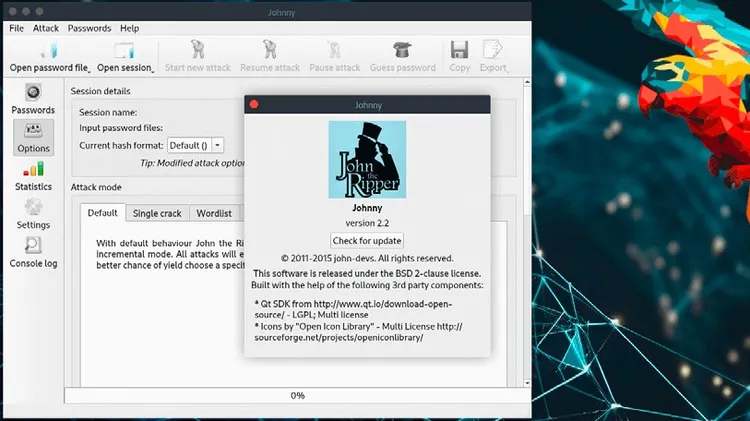Click the Export toolbar icon
The width and height of the screenshot is (750, 421).
click(492, 50)
